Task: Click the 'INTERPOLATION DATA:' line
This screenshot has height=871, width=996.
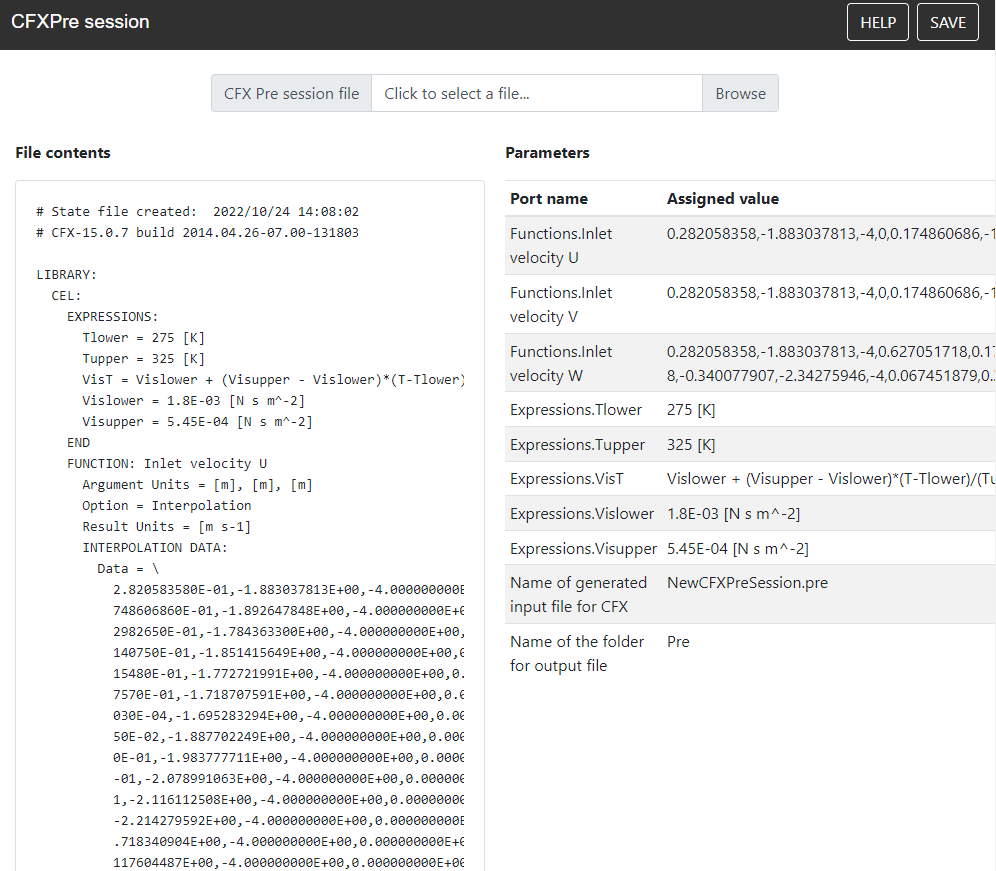Action: coord(154,547)
